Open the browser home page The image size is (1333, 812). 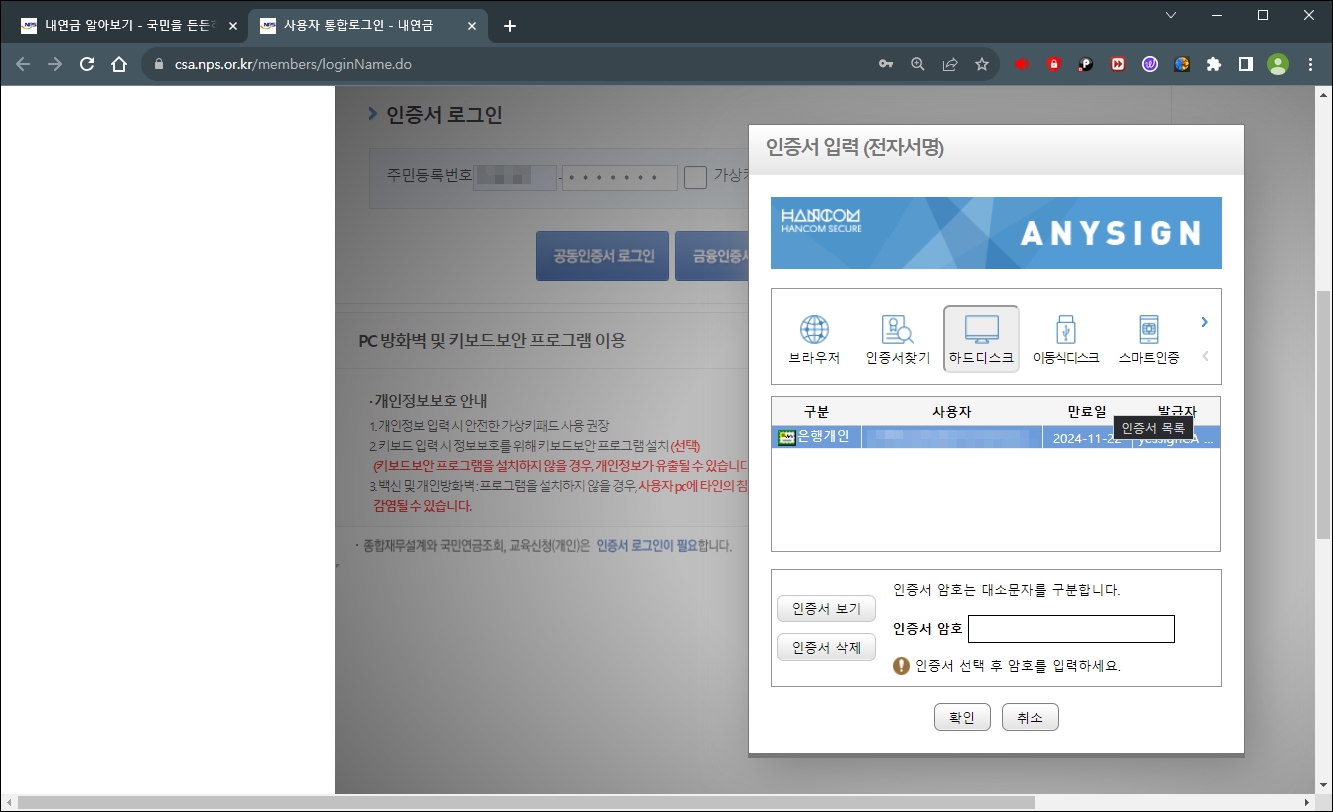(x=119, y=64)
